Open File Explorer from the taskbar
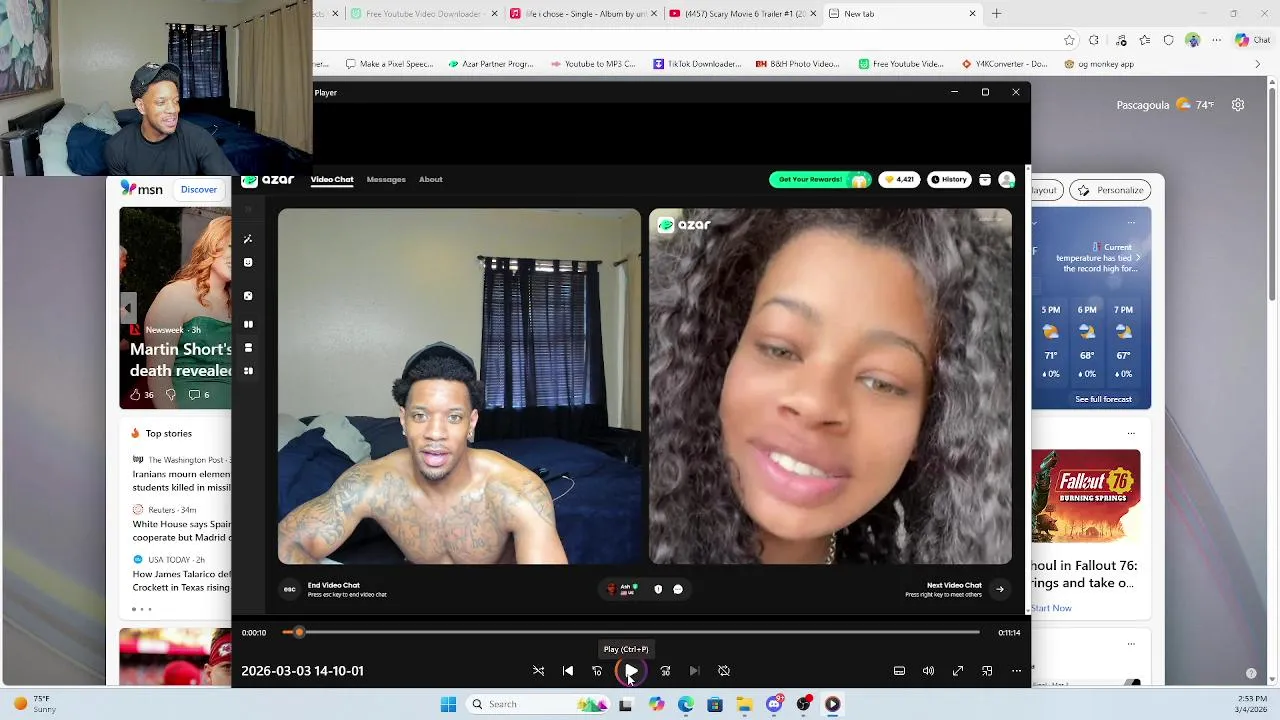This screenshot has width=1280, height=720. tap(744, 704)
